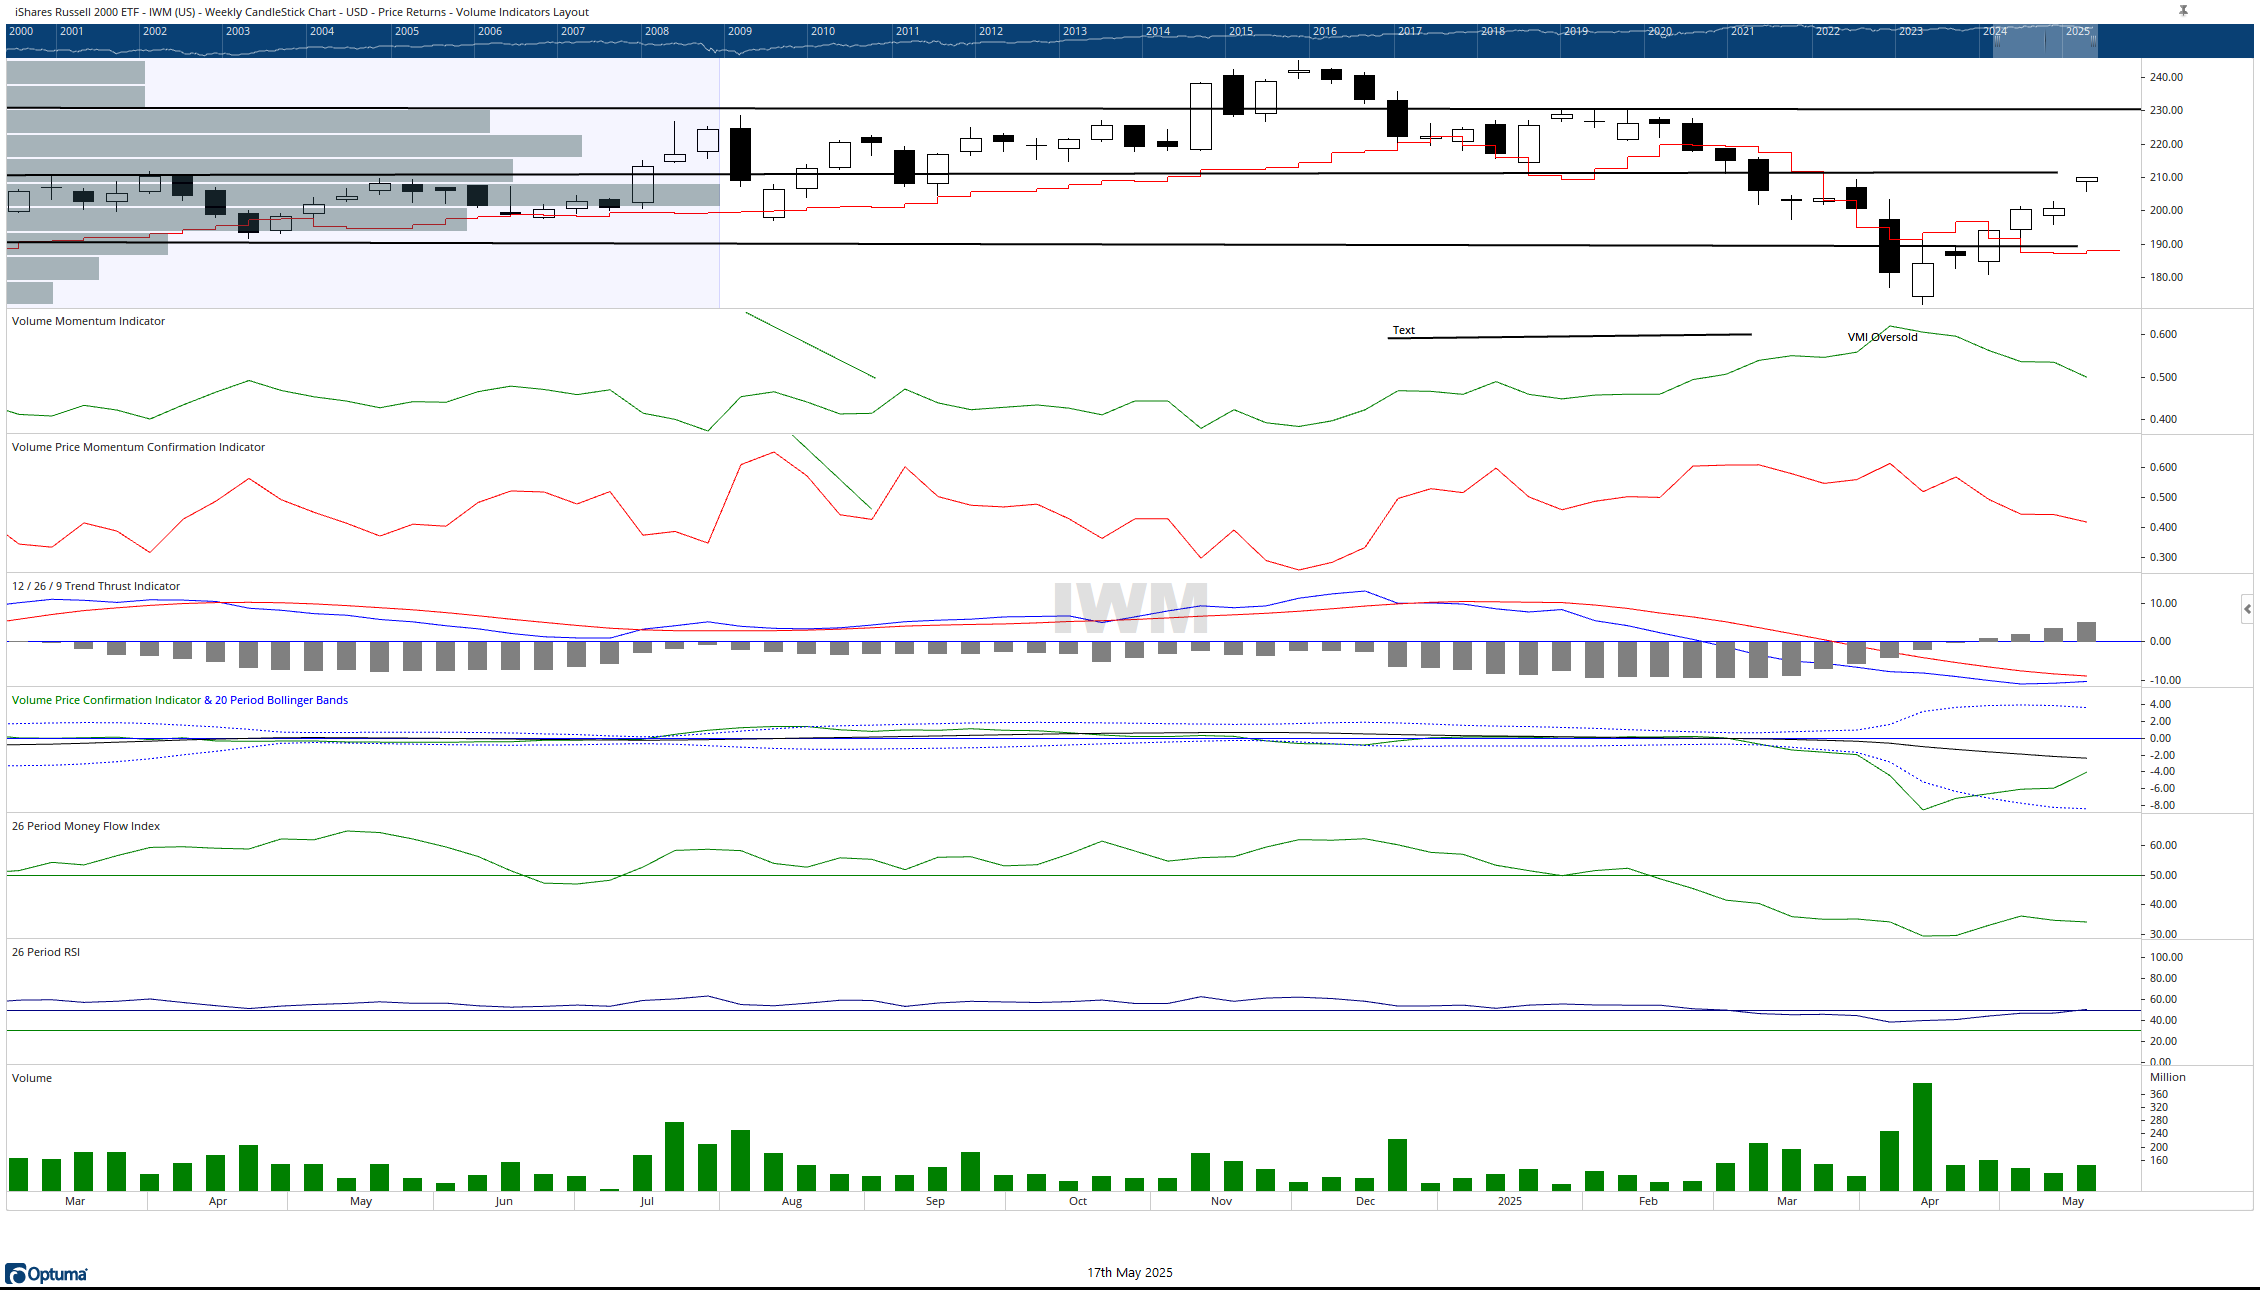Jump to 2015 in the navigator bar

pos(1241,31)
